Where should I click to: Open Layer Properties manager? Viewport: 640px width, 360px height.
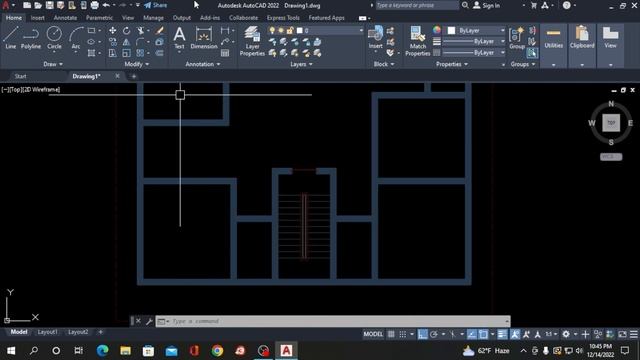(x=252, y=41)
